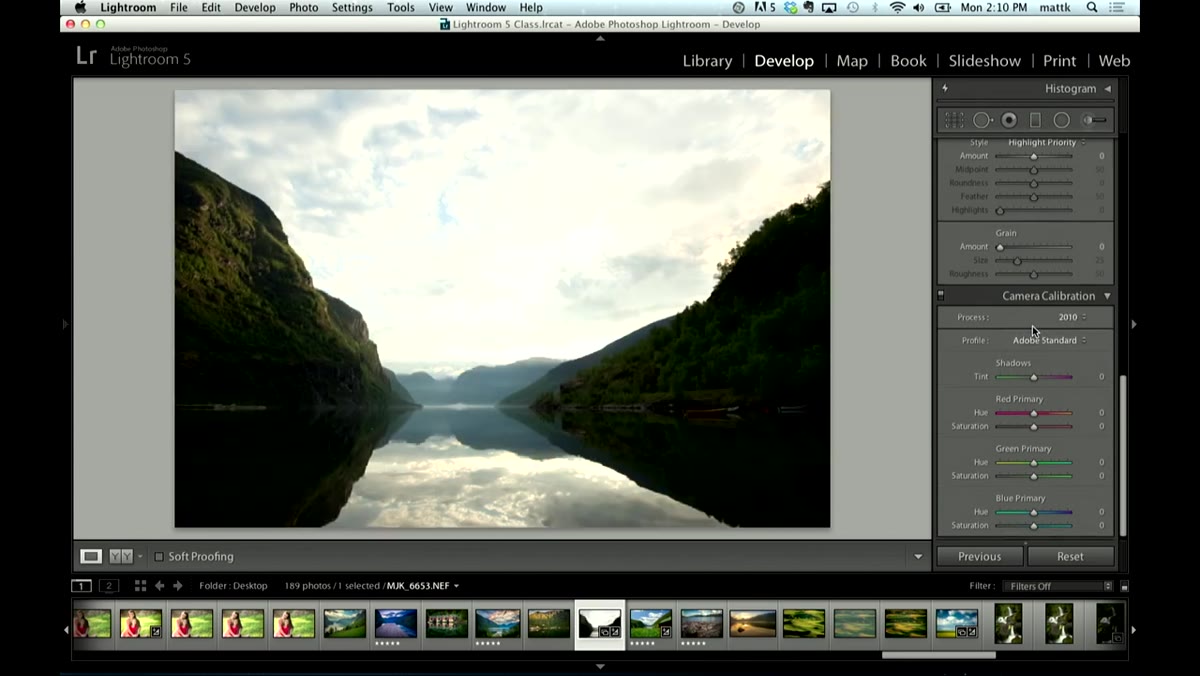The width and height of the screenshot is (1200, 676).
Task: Switch to the Slideshow module
Action: [x=985, y=61]
